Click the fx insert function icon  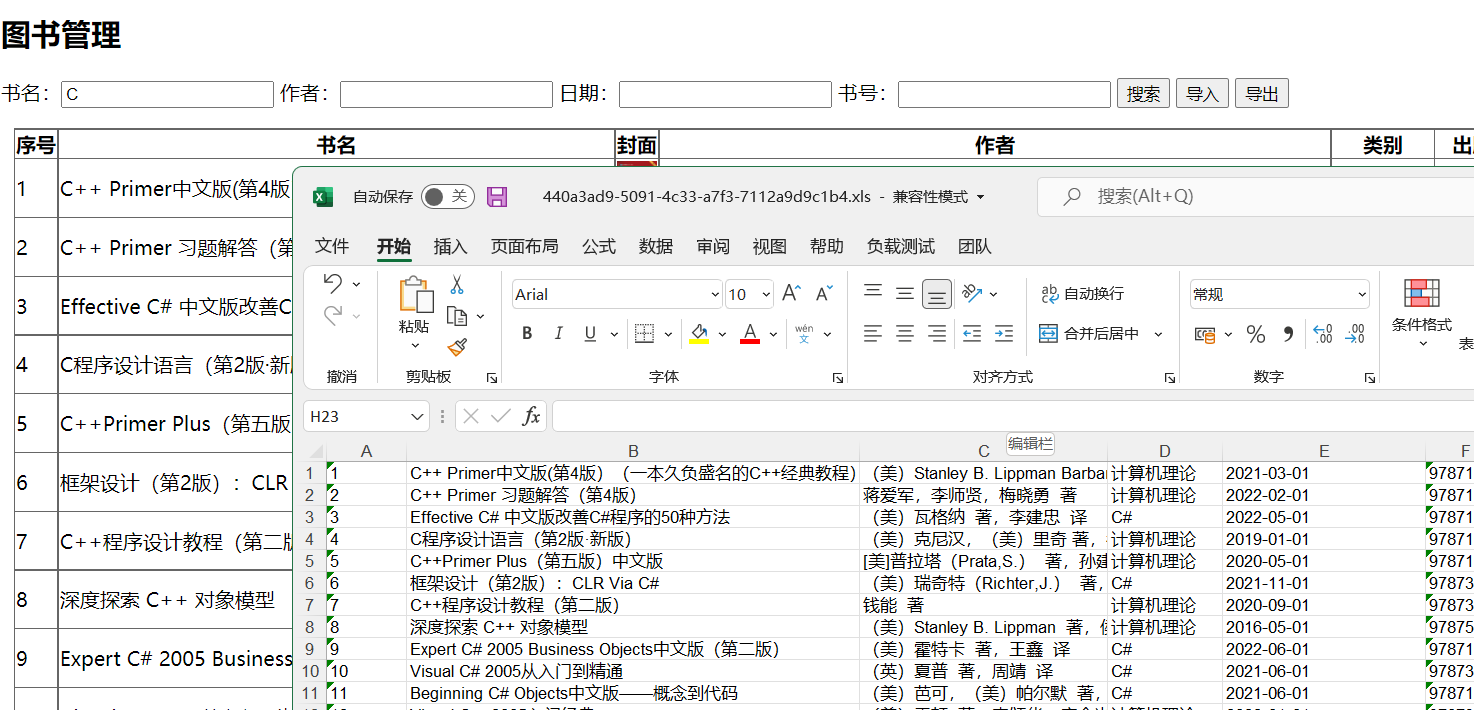click(x=531, y=416)
